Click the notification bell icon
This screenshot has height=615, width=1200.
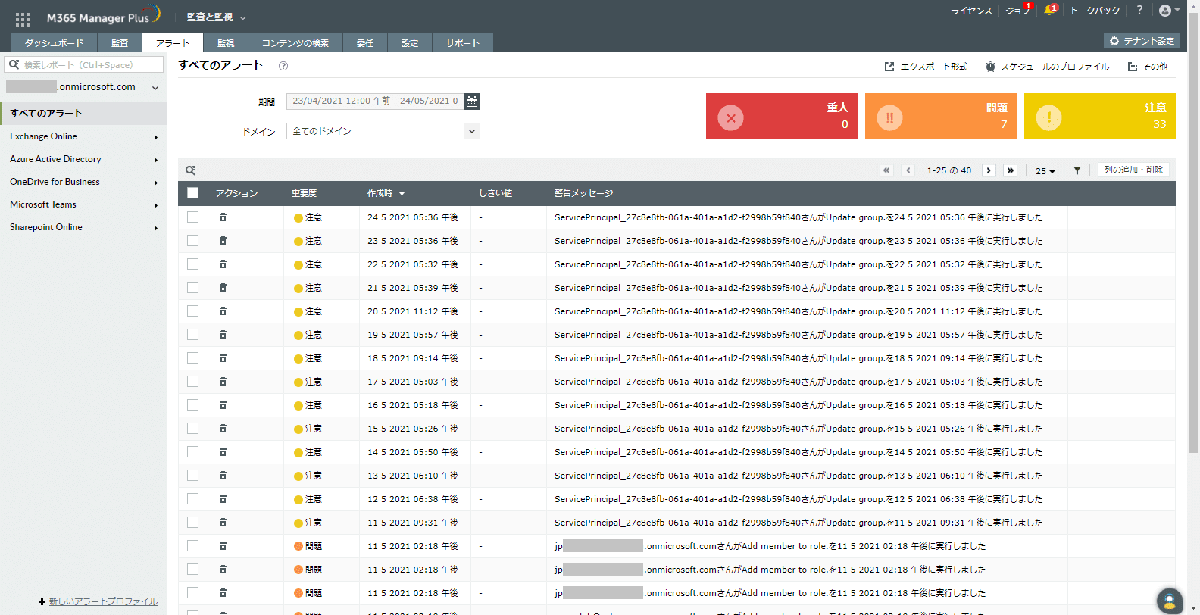pos(1049,10)
